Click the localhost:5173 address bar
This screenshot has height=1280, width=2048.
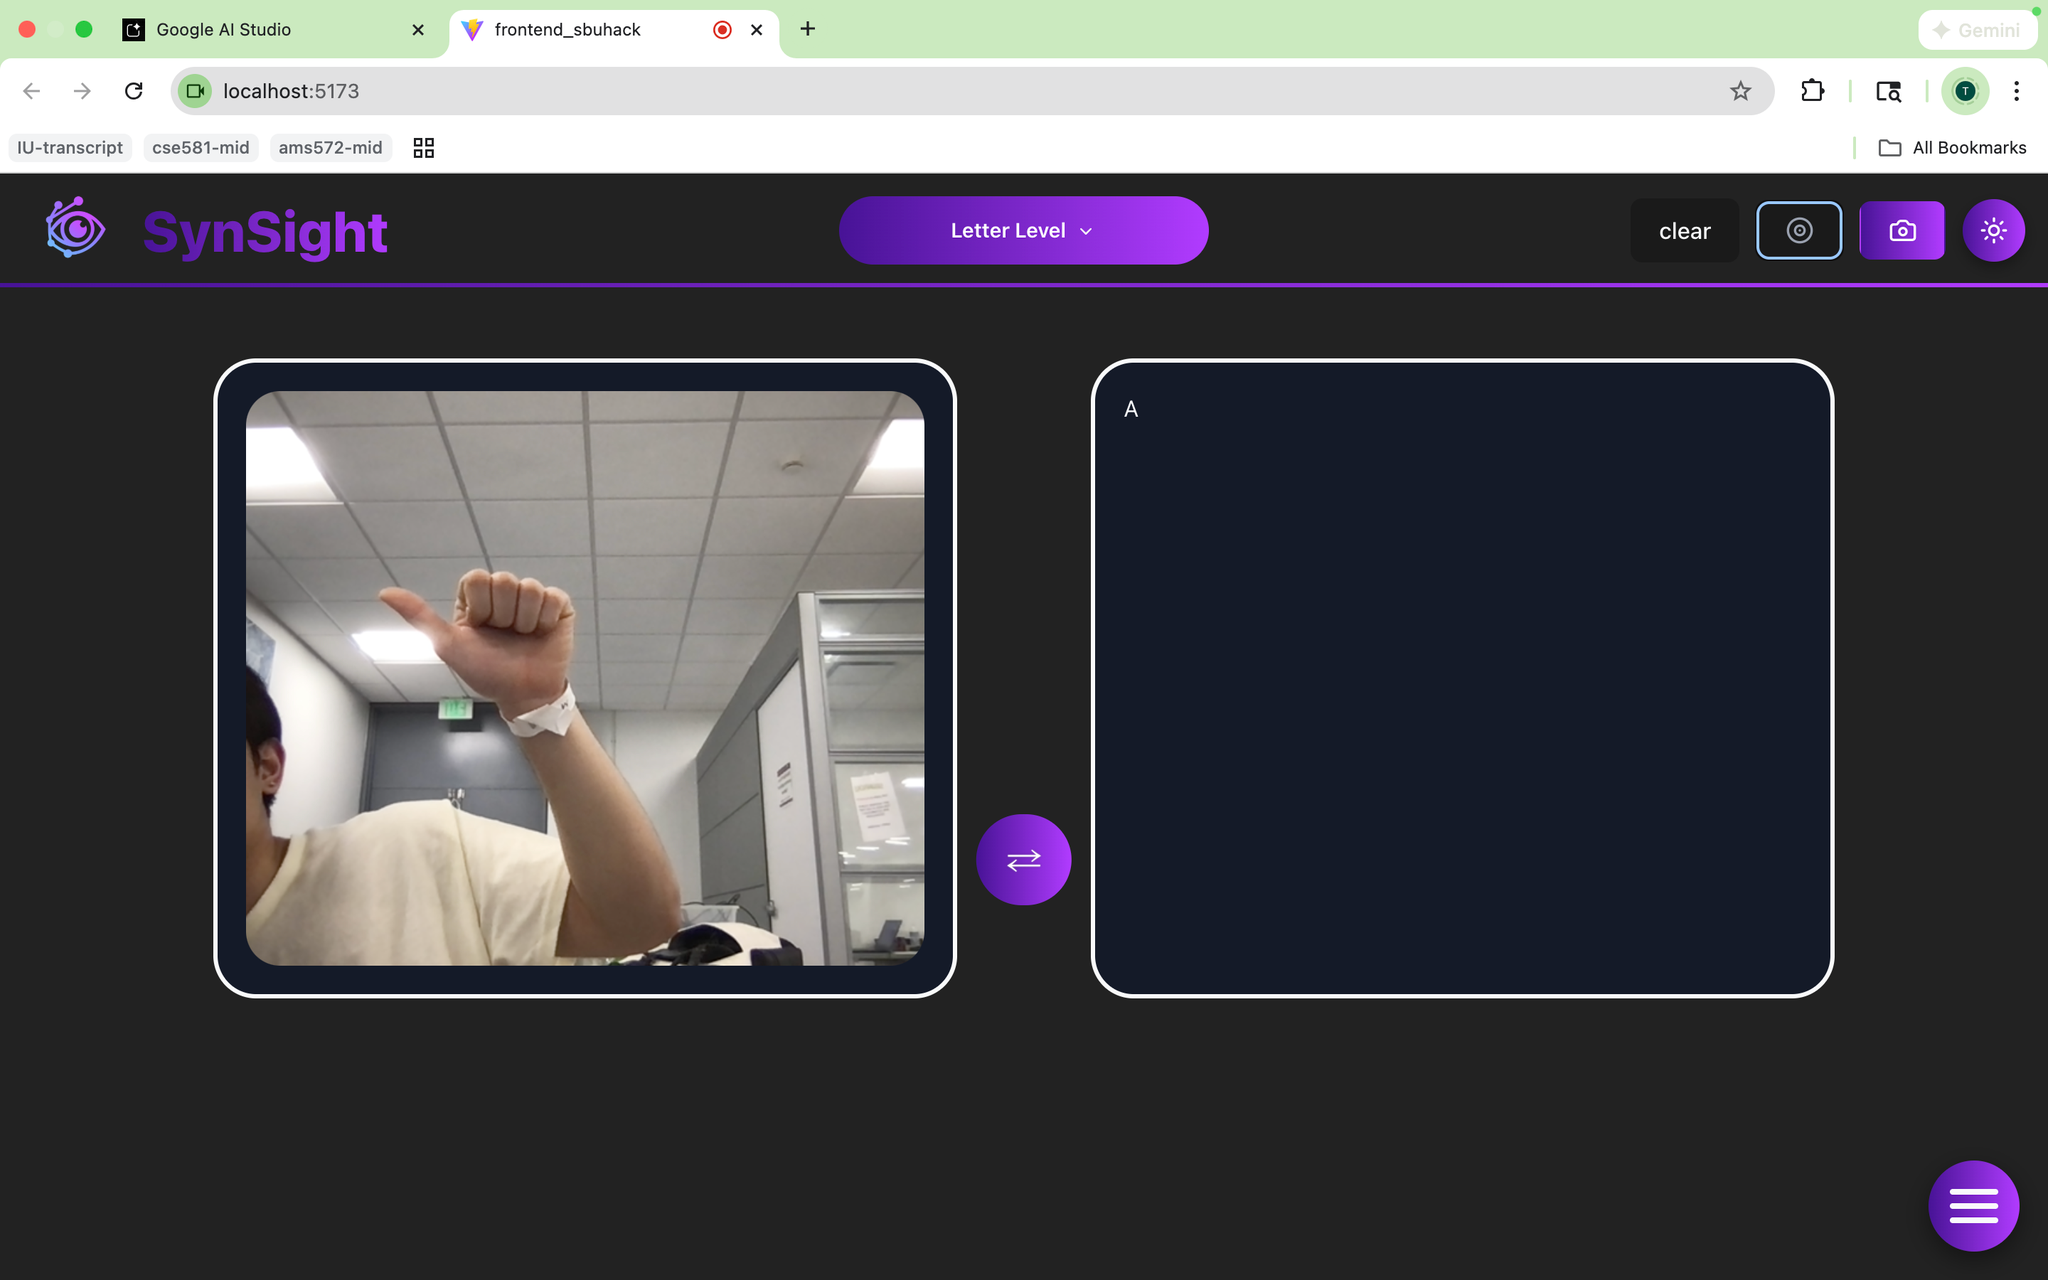click(x=900, y=91)
